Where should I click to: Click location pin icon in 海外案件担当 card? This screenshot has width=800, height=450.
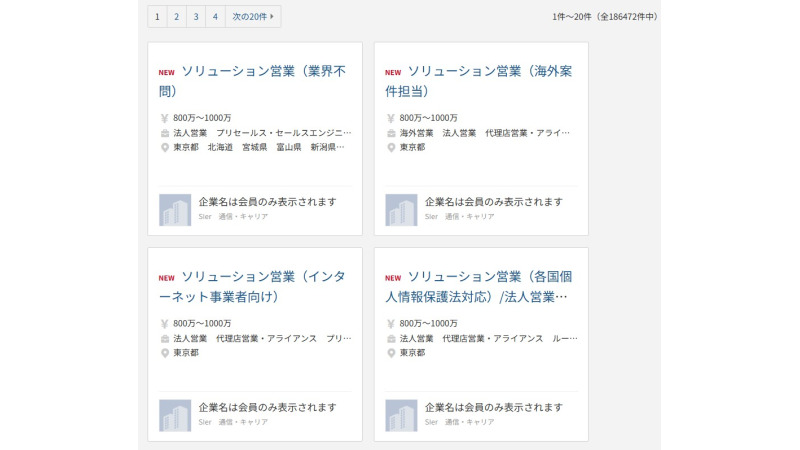click(391, 147)
